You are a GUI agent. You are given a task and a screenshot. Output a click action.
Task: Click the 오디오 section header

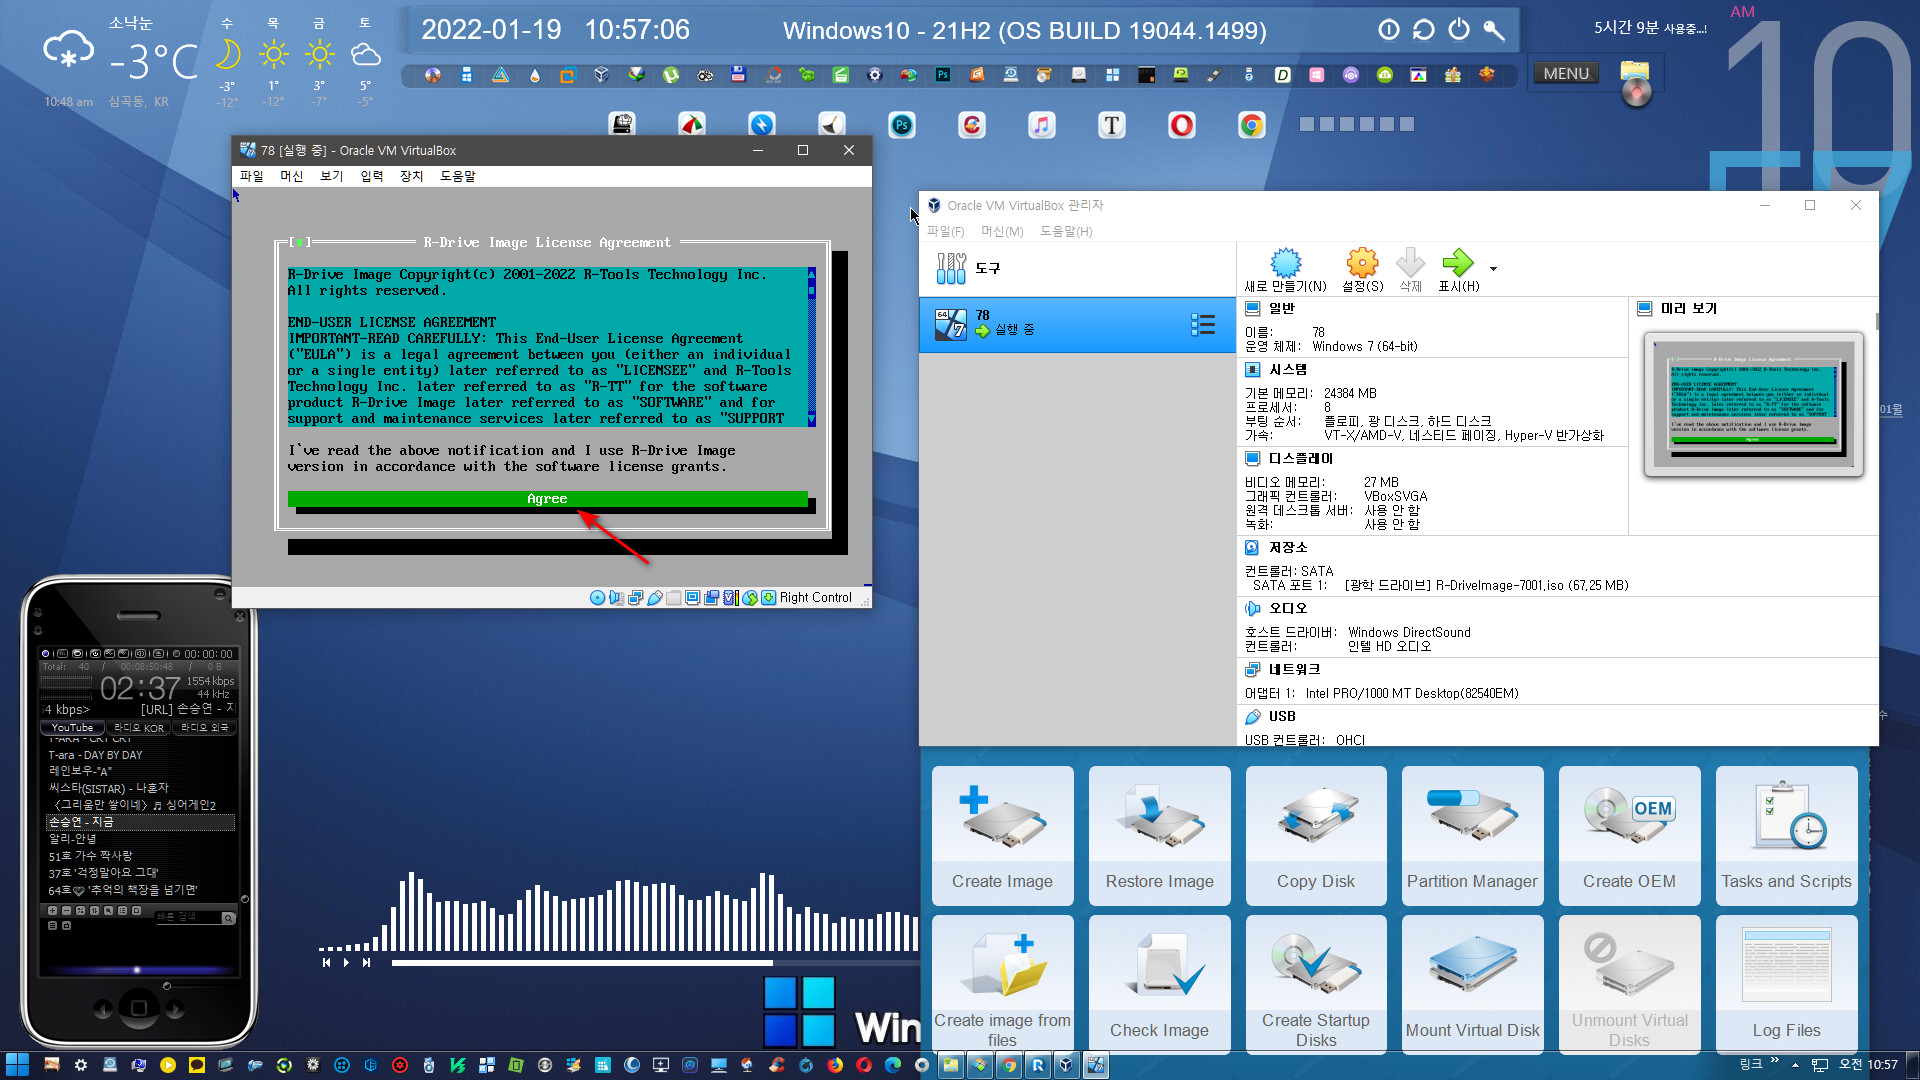[x=1287, y=609]
